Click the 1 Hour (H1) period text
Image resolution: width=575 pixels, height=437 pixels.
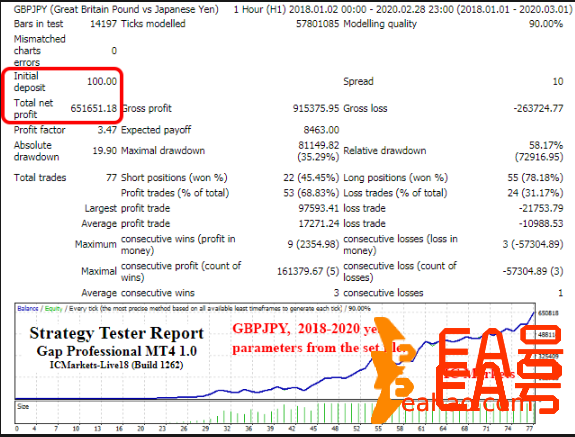coord(260,9)
